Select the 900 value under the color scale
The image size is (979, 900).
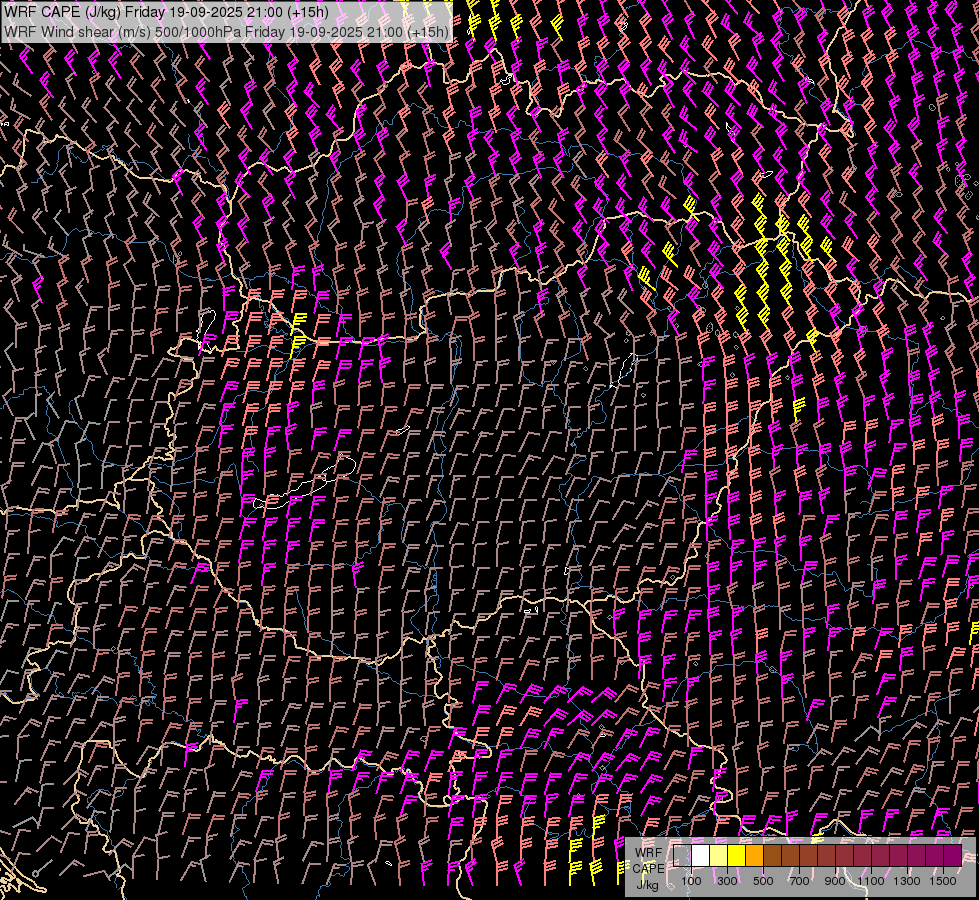pyautogui.click(x=835, y=881)
